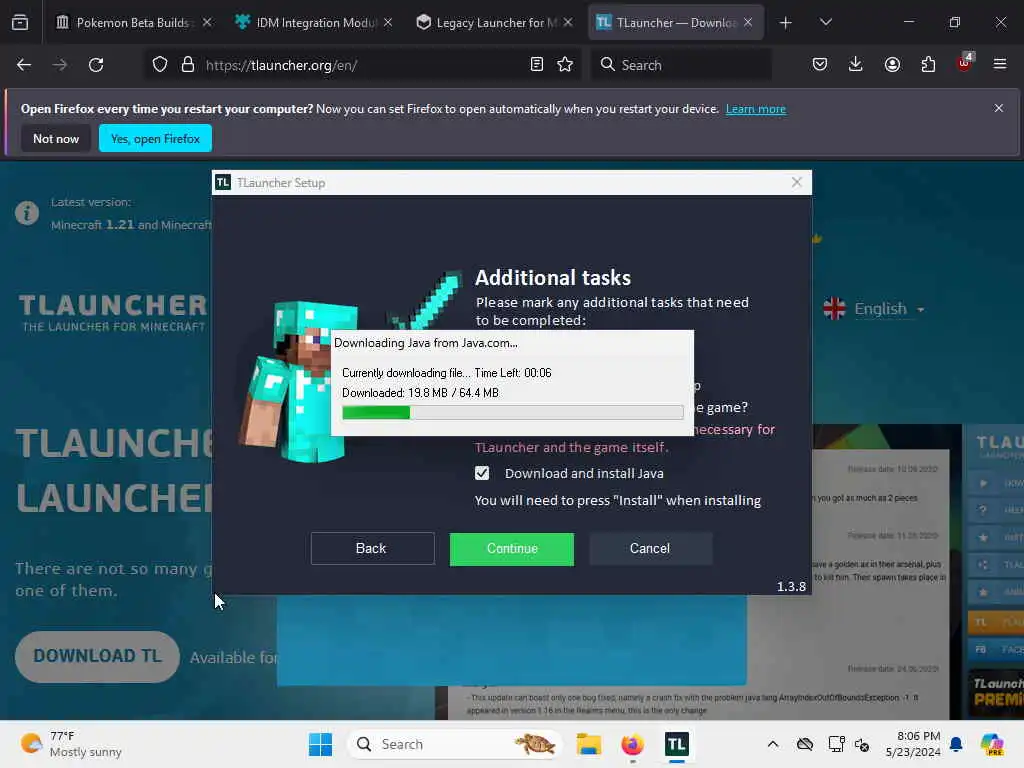Click green Continue button
Image resolution: width=1024 pixels, height=768 pixels.
click(x=512, y=549)
